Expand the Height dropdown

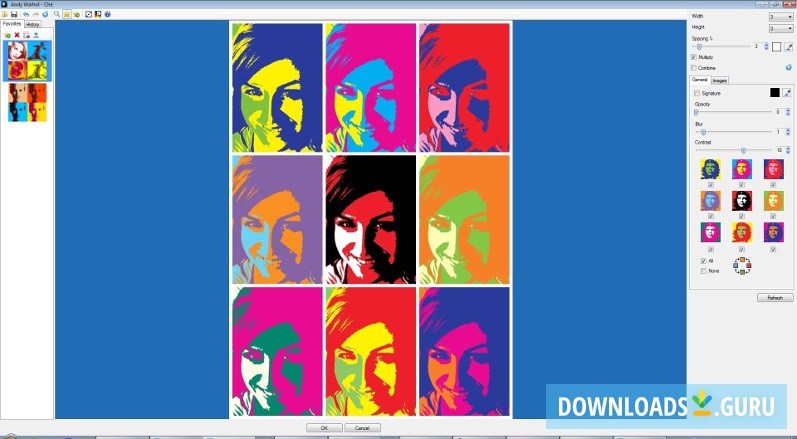780,28
